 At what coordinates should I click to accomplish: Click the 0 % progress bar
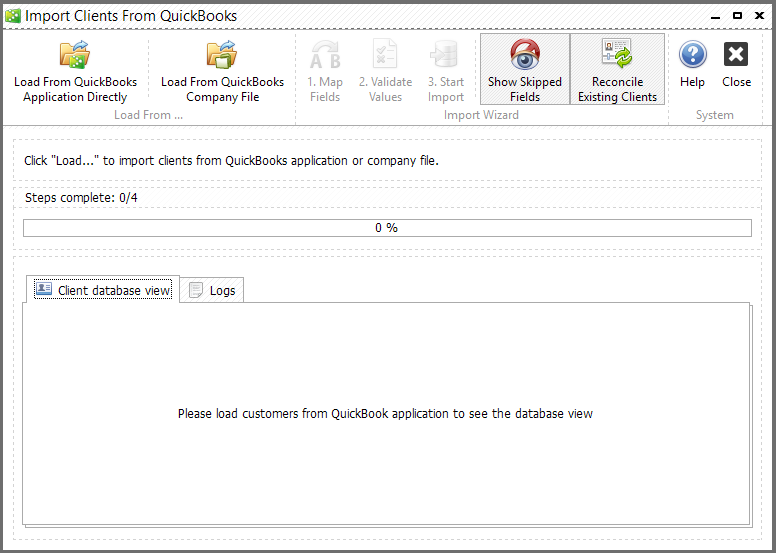(x=387, y=228)
